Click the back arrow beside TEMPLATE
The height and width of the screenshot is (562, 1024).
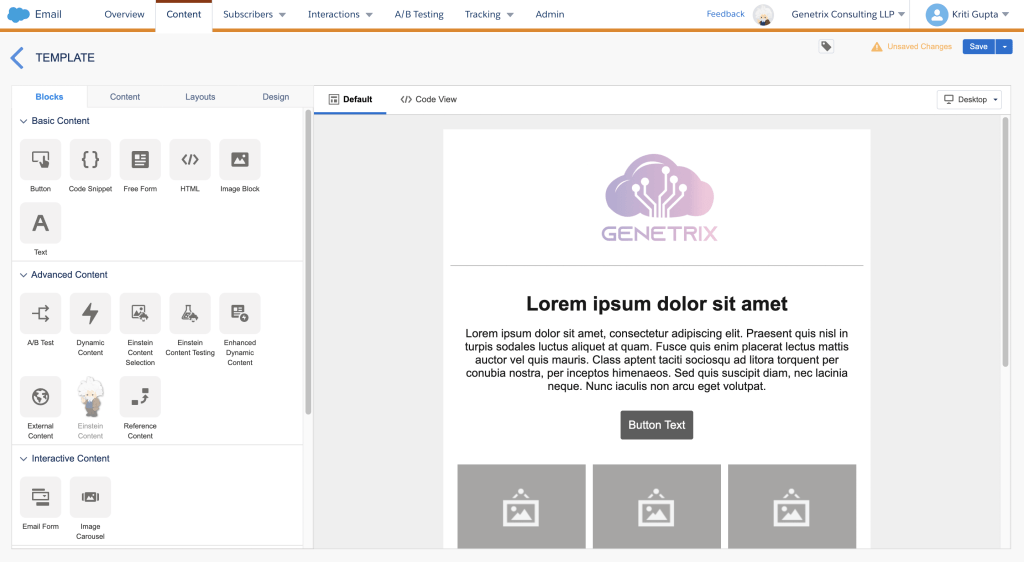click(x=18, y=58)
